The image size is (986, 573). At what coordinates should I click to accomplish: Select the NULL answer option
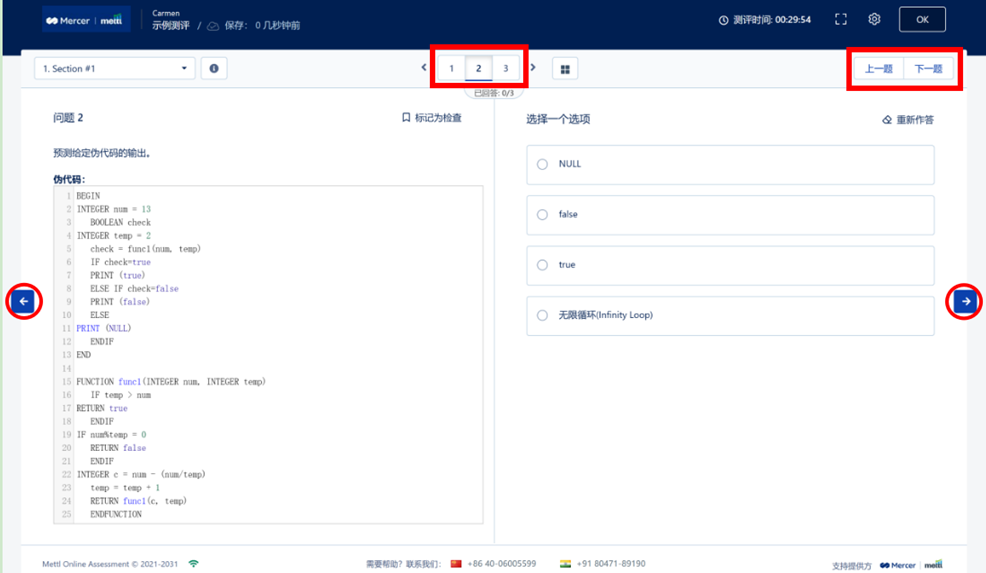542,164
